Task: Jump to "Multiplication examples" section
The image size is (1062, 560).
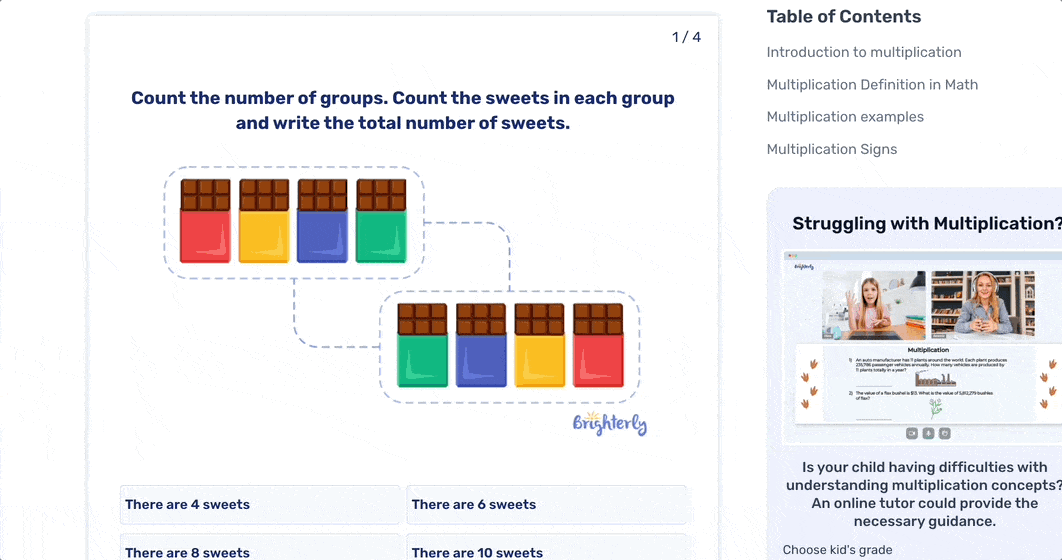Action: coord(845,117)
